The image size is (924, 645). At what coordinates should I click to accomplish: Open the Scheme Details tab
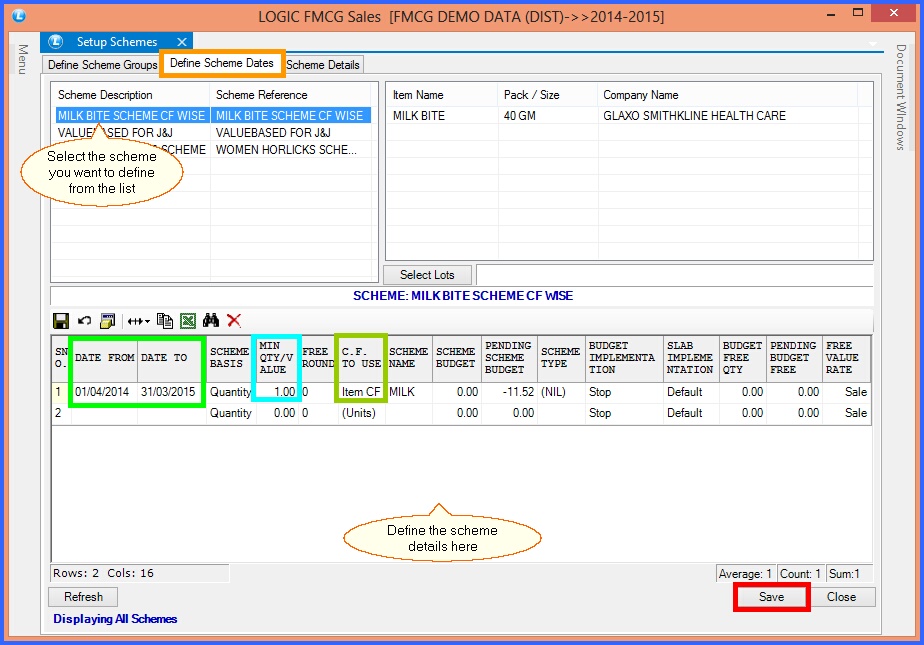point(323,65)
